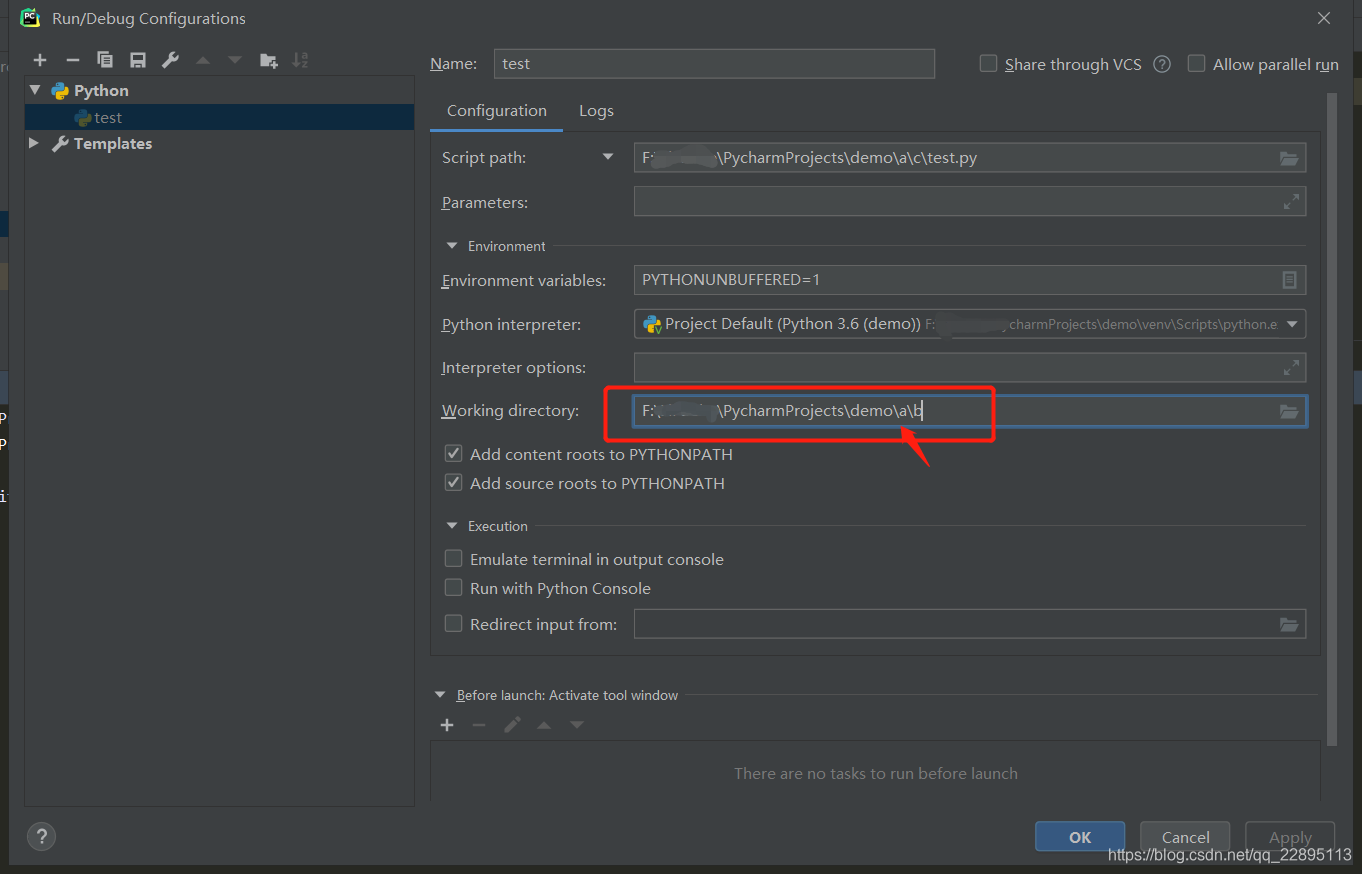Enable Share through VCS
The height and width of the screenshot is (874, 1362).
[x=988, y=64]
